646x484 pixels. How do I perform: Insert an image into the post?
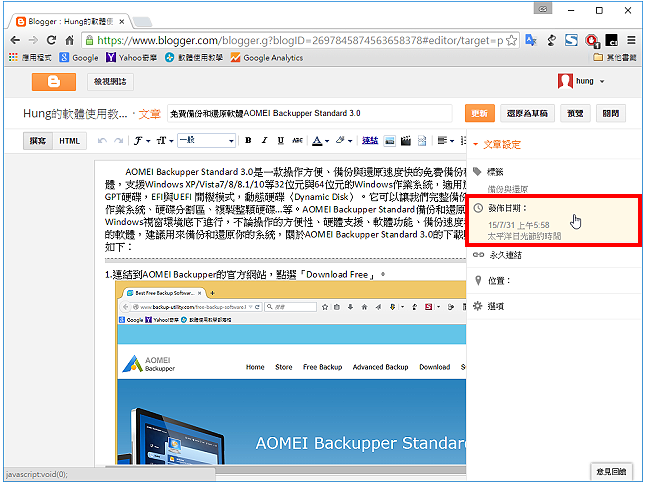(x=389, y=141)
